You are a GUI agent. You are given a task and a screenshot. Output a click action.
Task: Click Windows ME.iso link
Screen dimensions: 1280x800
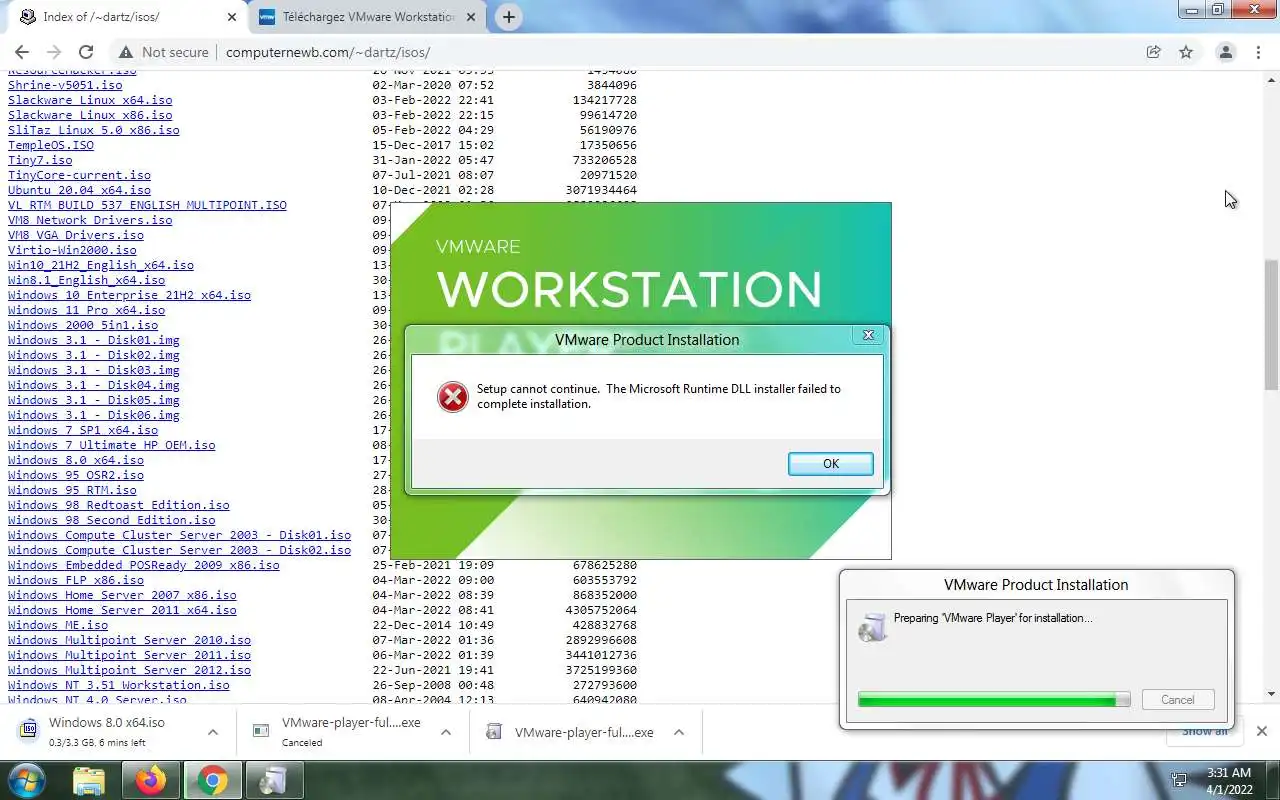coord(58,625)
